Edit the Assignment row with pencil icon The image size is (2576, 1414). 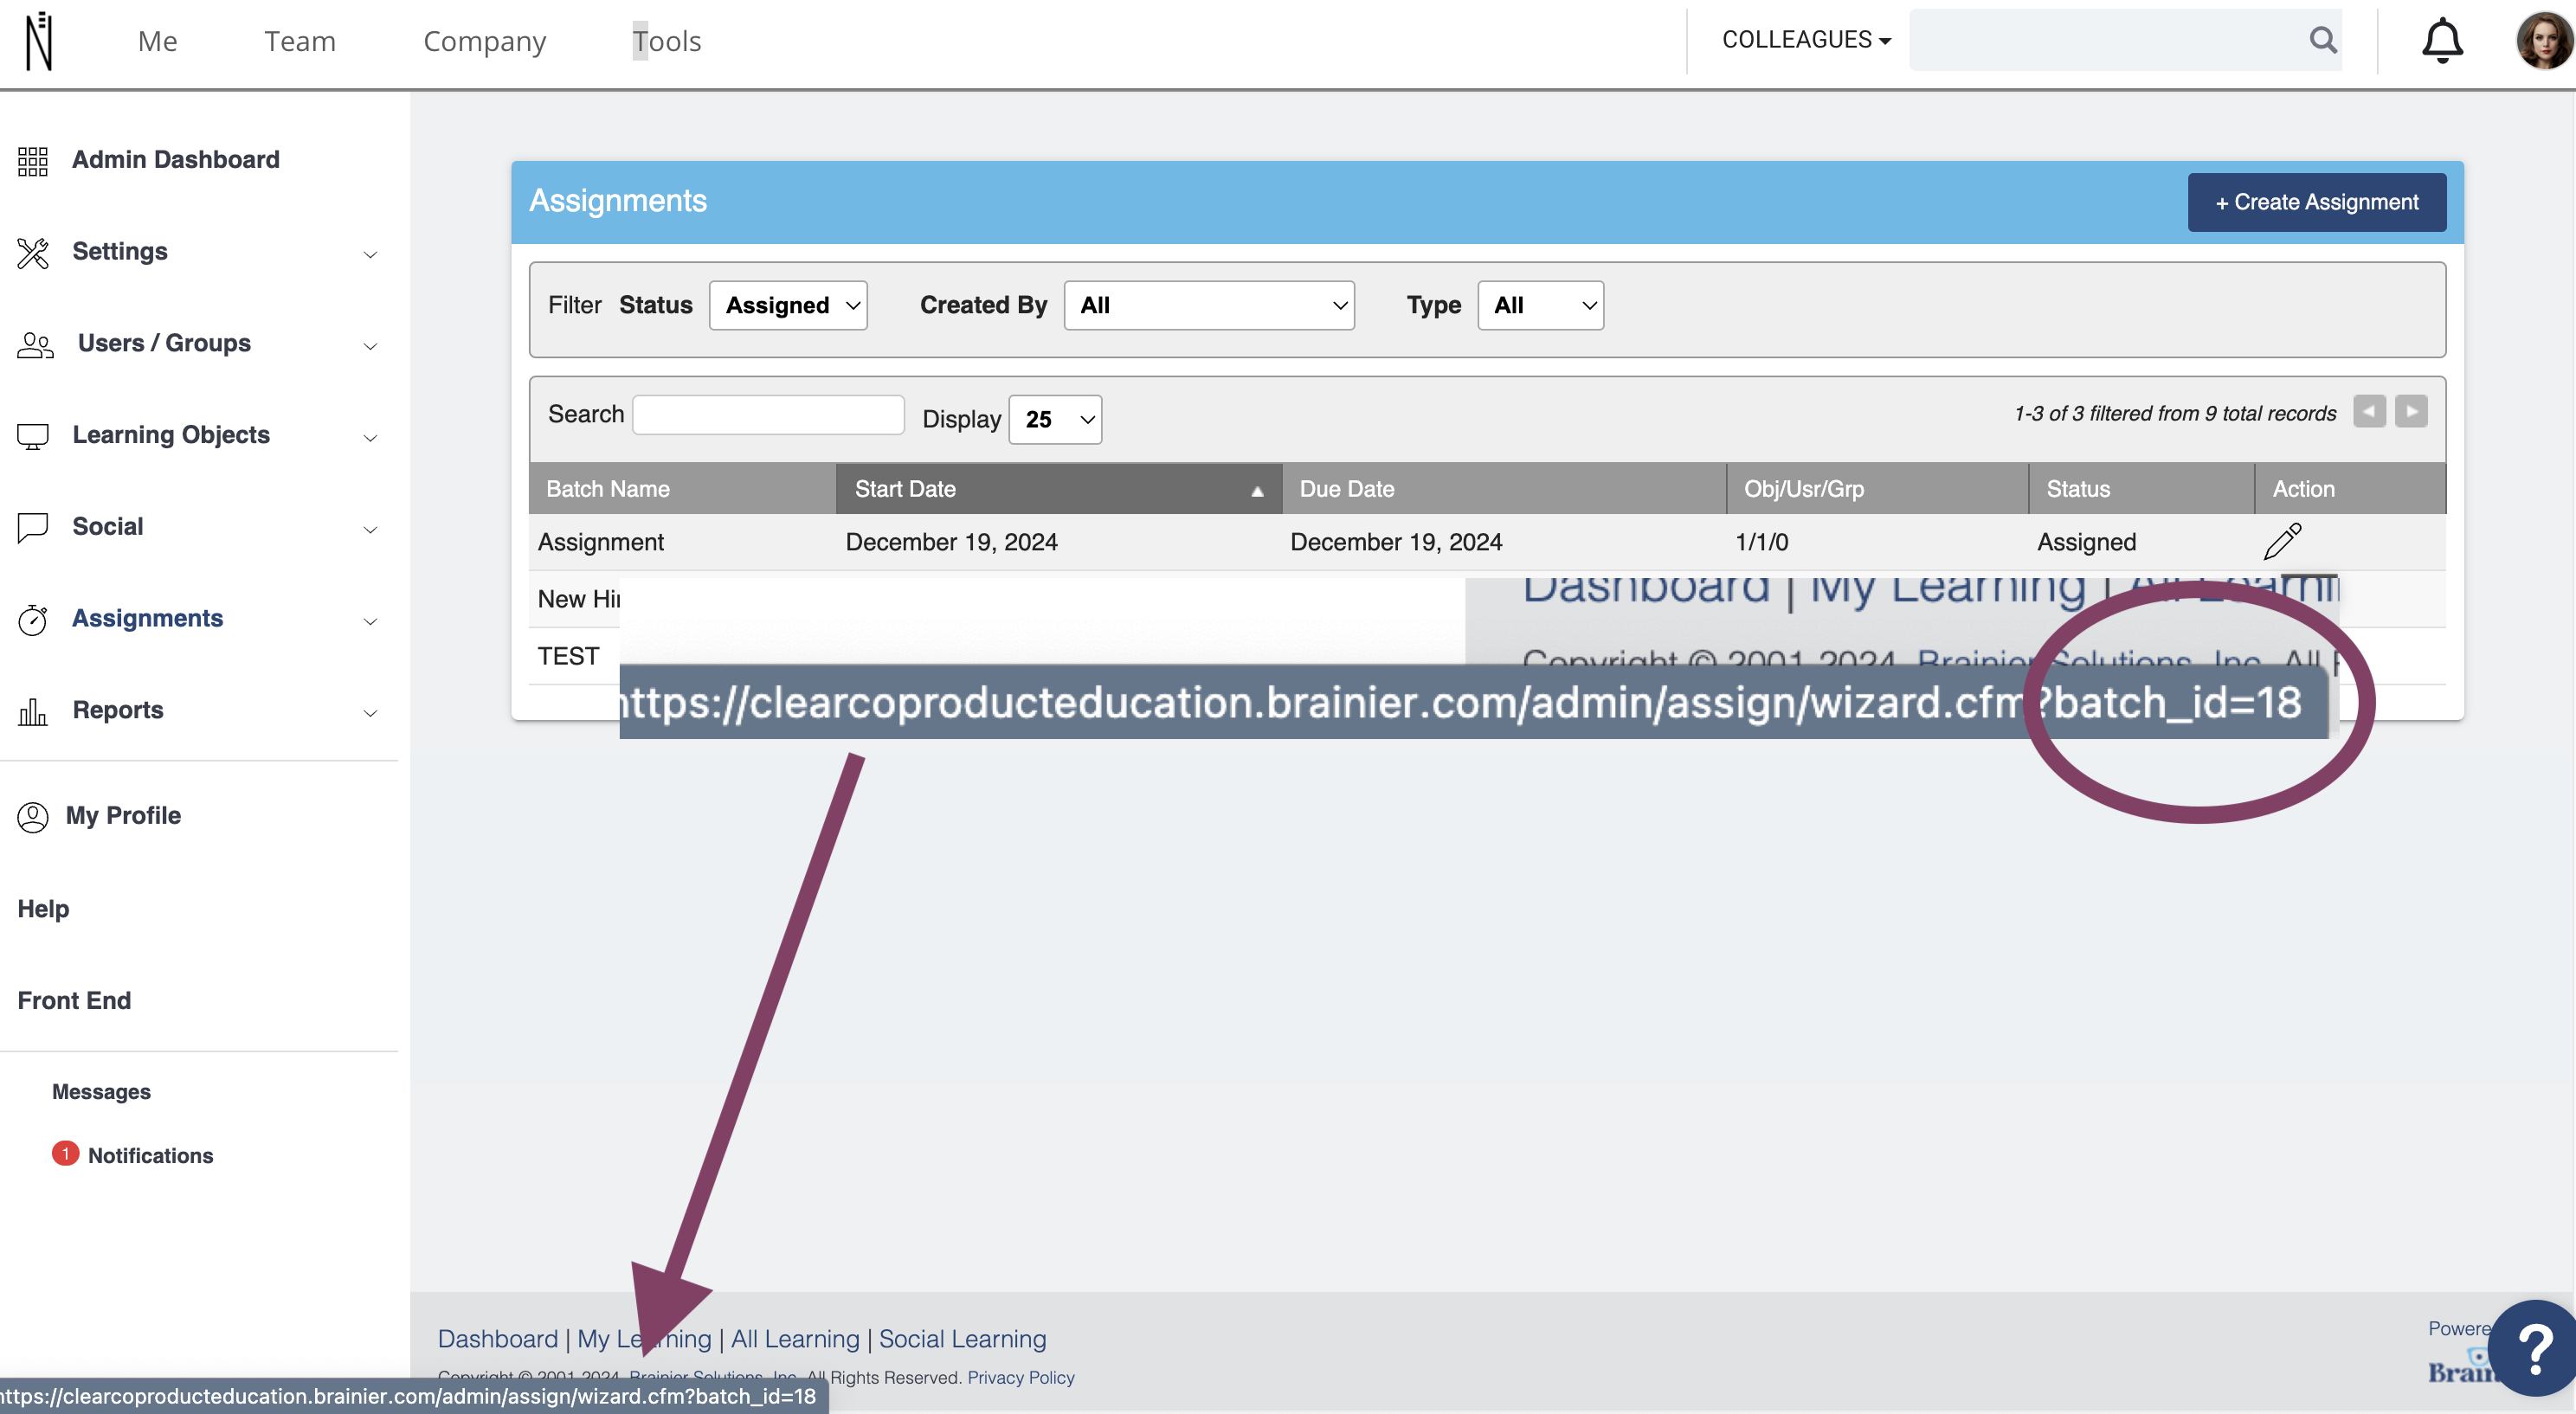click(x=2282, y=541)
